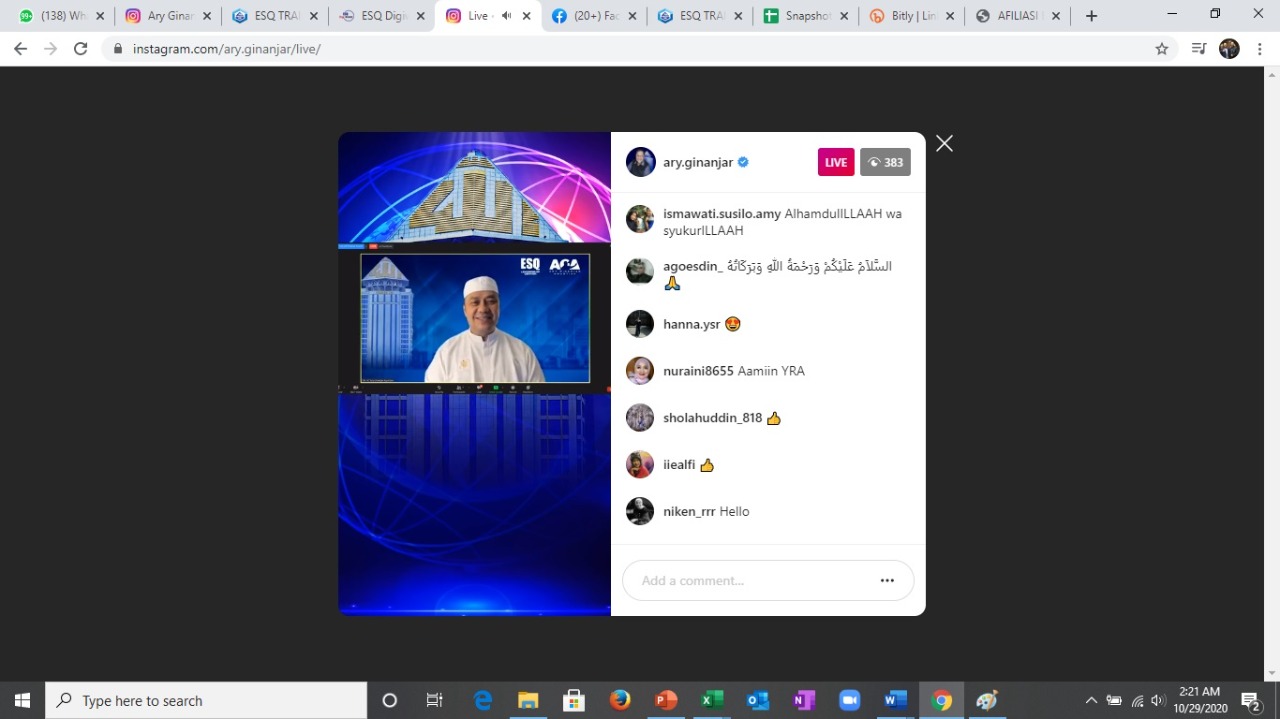Open Excel from the taskbar
Image resolution: width=1280 pixels, height=719 pixels.
(x=712, y=700)
